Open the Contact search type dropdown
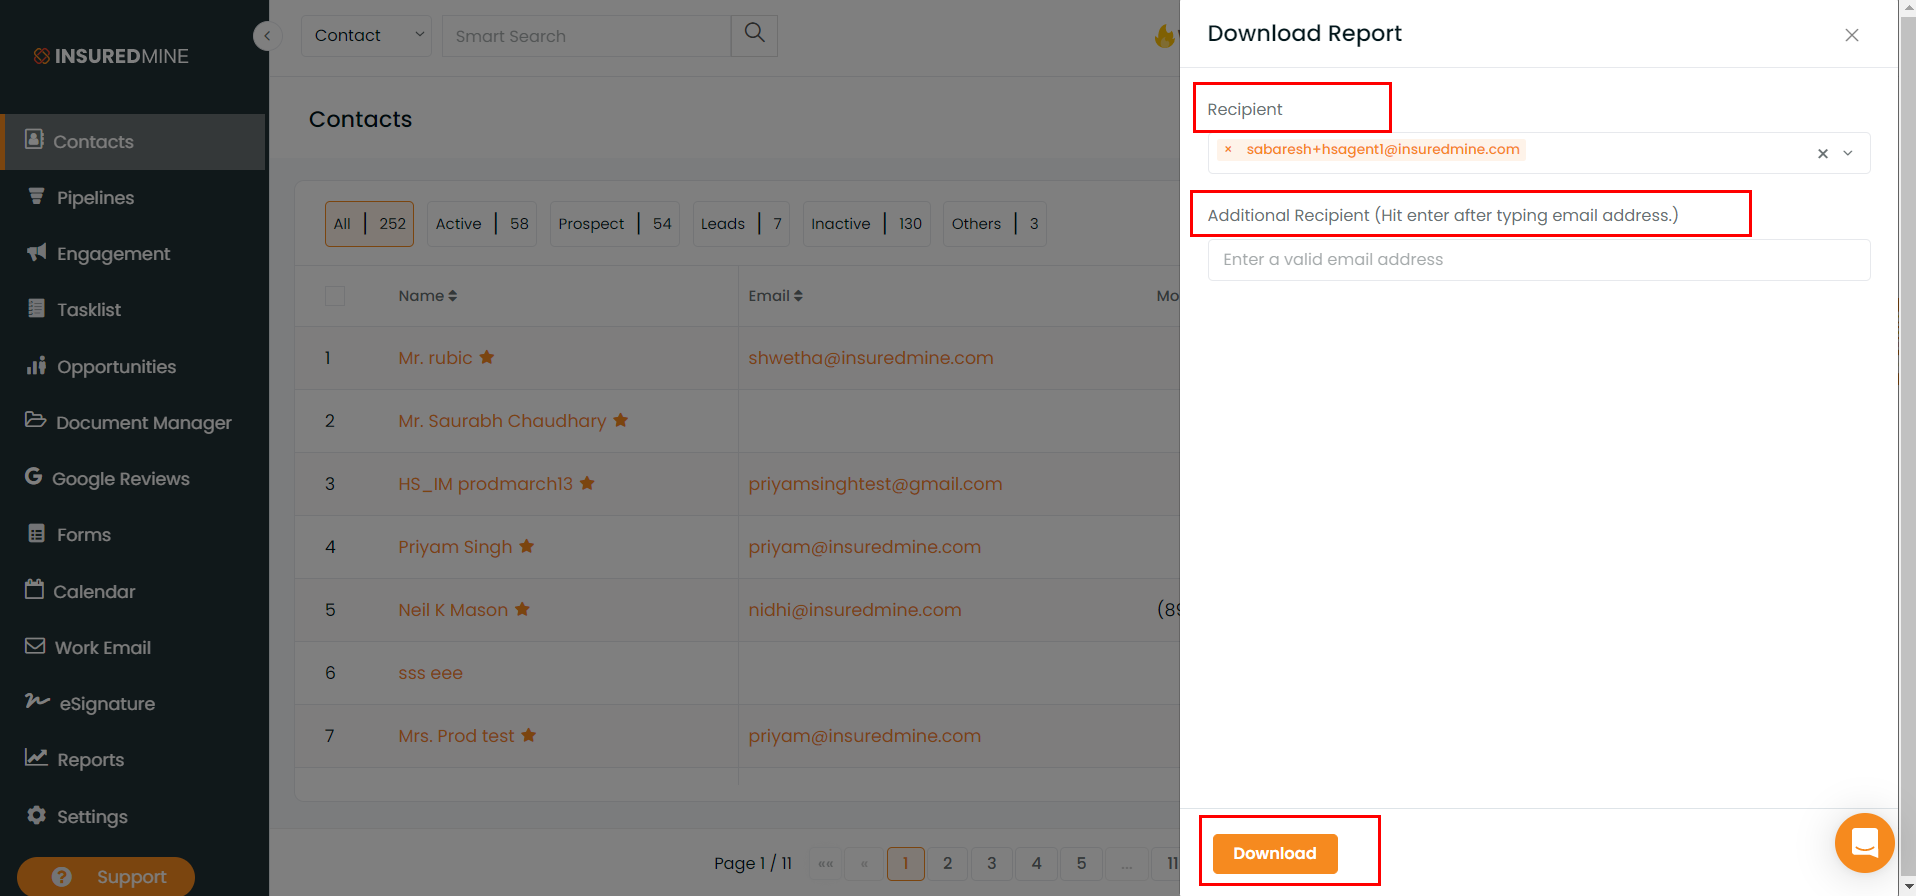The image size is (1916, 896). pyautogui.click(x=366, y=35)
